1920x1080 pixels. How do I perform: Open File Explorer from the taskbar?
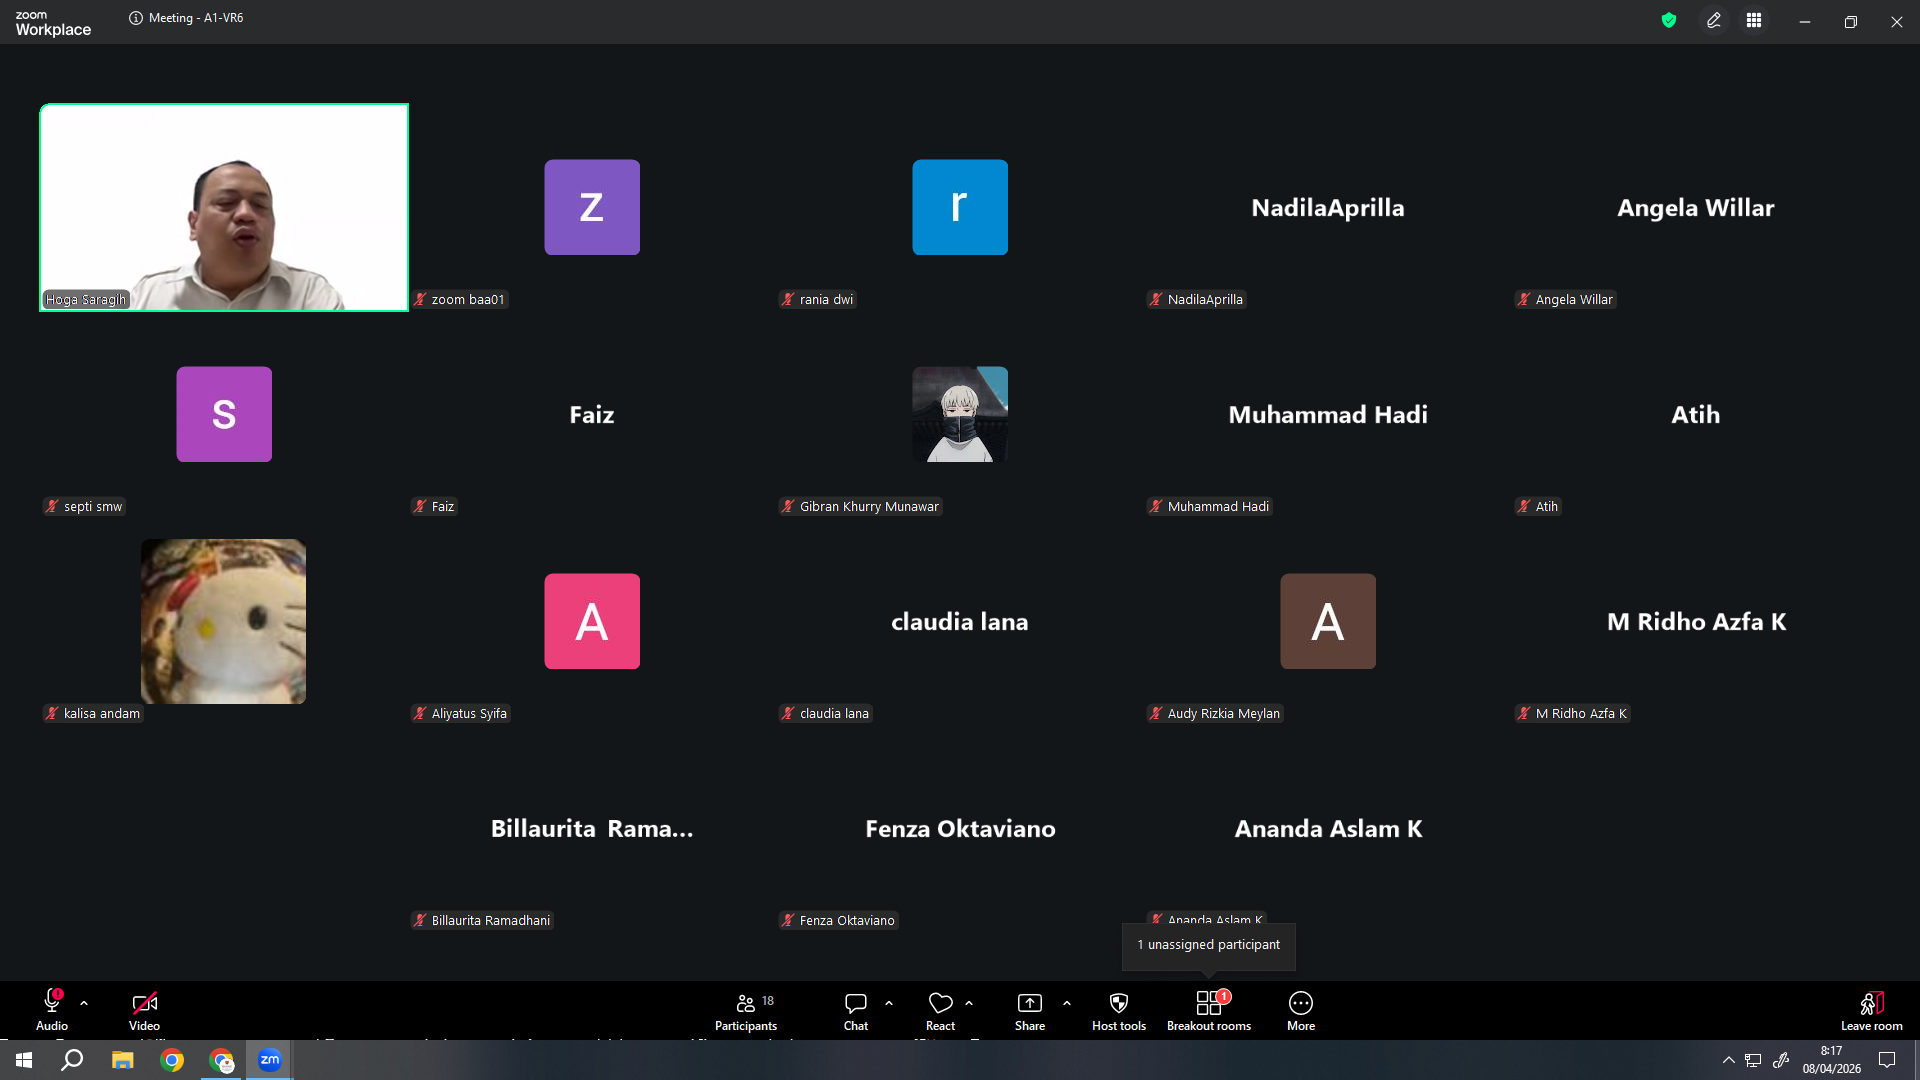click(122, 1060)
